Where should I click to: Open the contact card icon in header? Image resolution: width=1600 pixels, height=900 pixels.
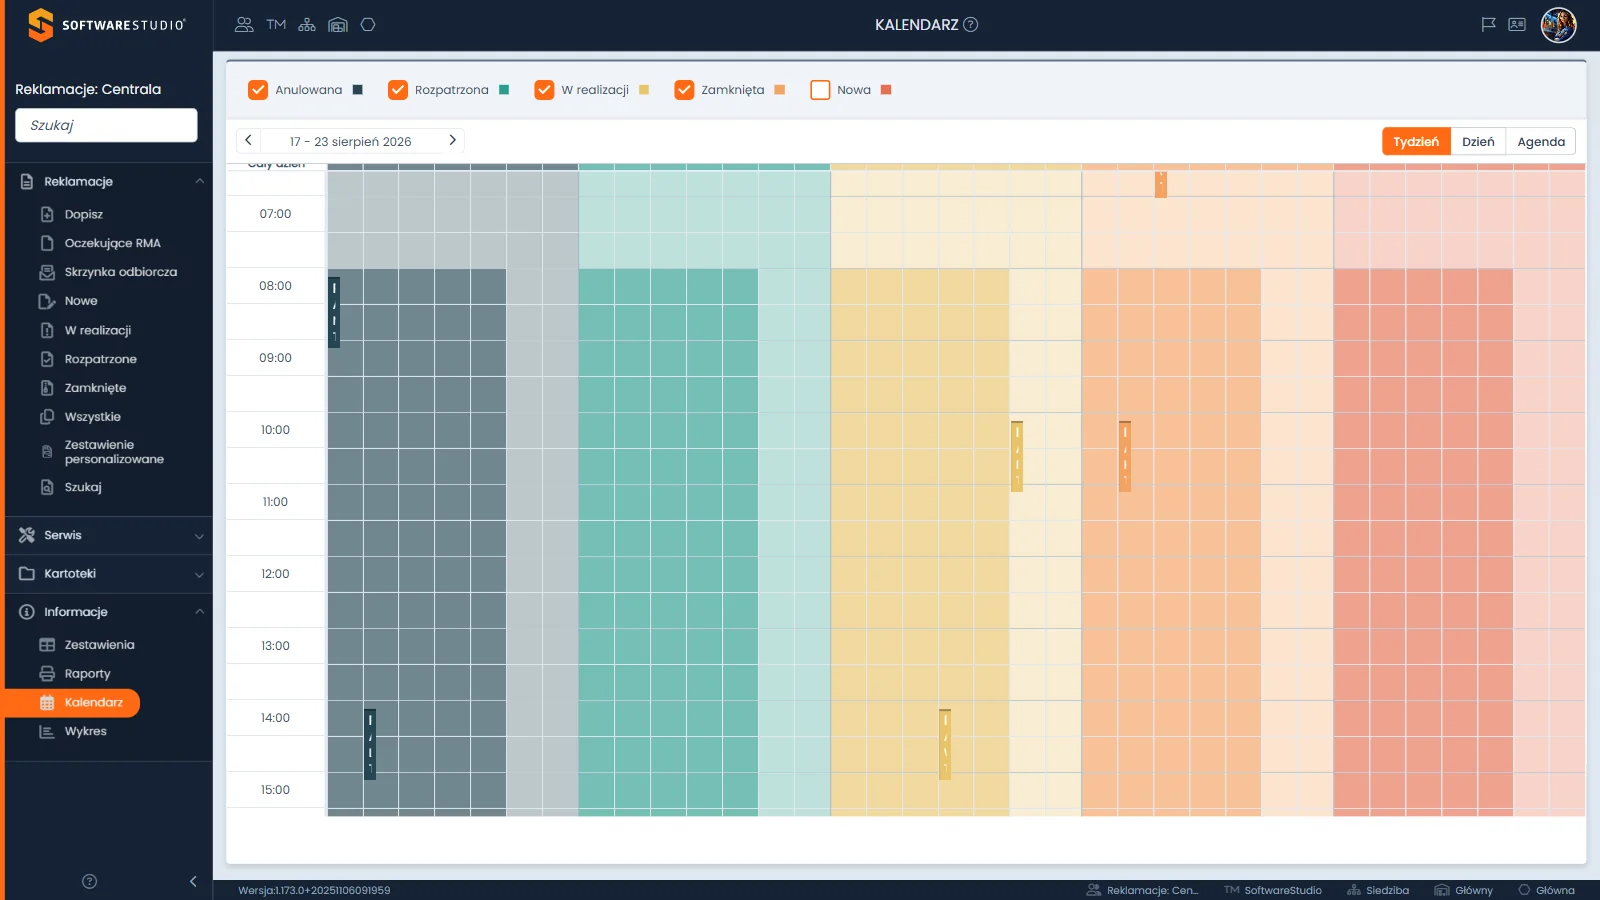coord(1517,25)
